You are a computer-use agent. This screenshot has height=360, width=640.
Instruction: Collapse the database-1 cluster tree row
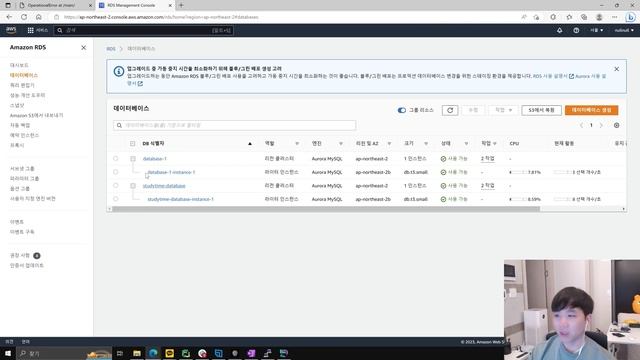click(x=133, y=158)
